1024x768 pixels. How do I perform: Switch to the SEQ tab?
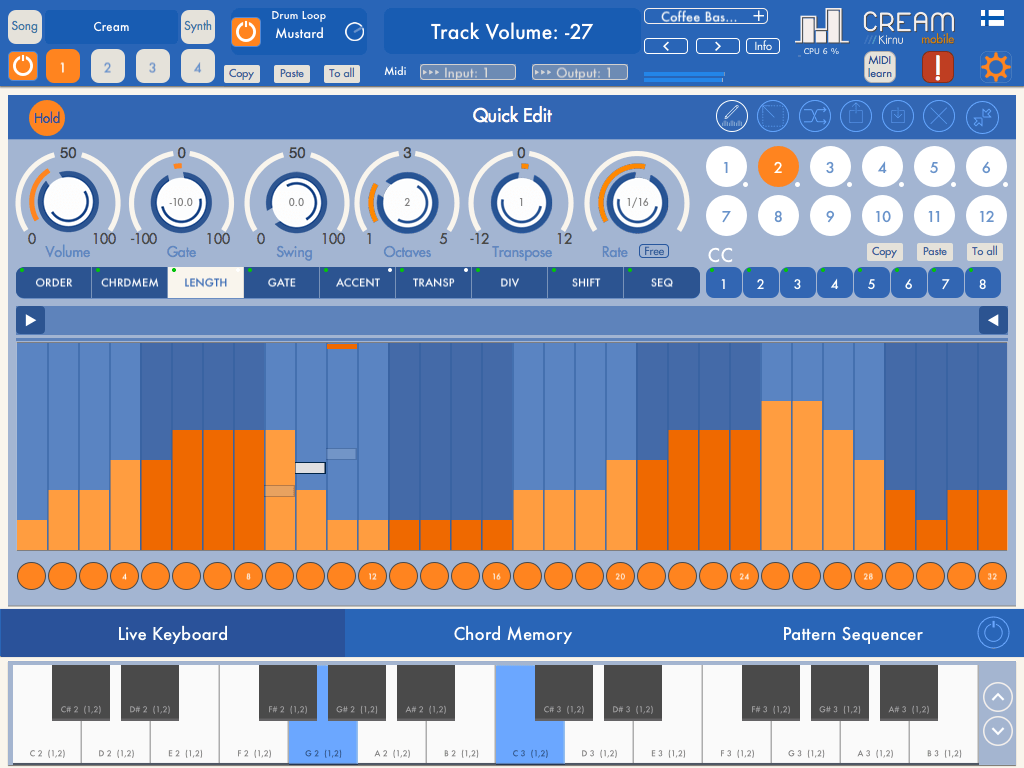coord(662,283)
